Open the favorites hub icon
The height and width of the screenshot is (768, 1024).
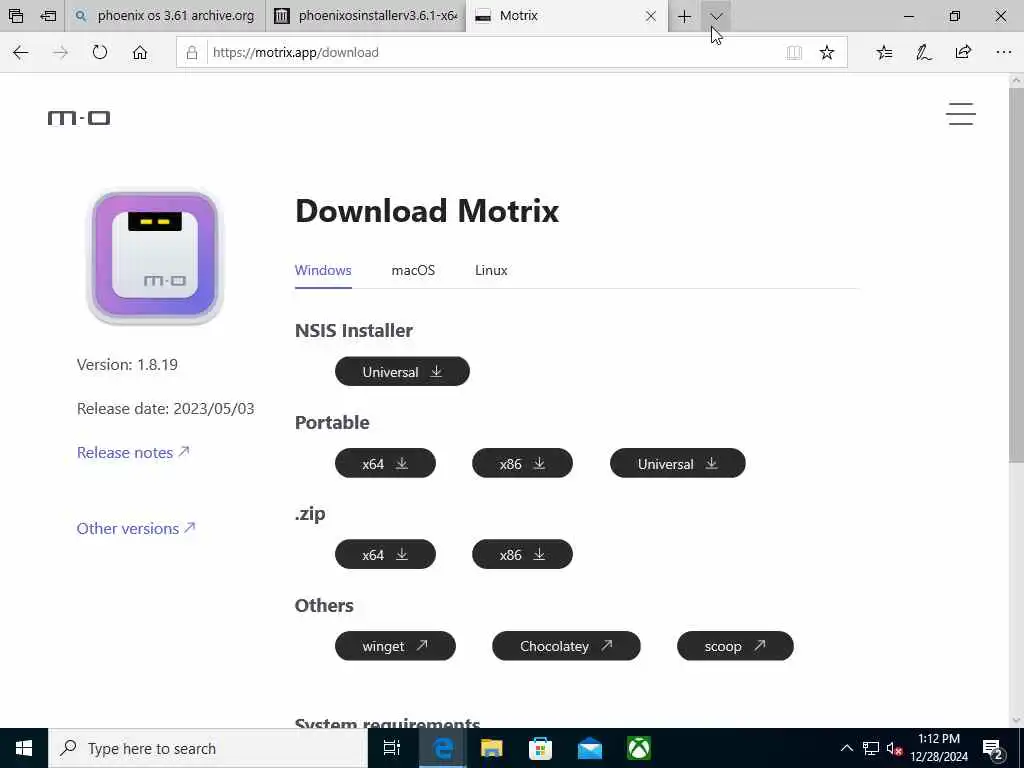pyautogui.click(x=884, y=52)
